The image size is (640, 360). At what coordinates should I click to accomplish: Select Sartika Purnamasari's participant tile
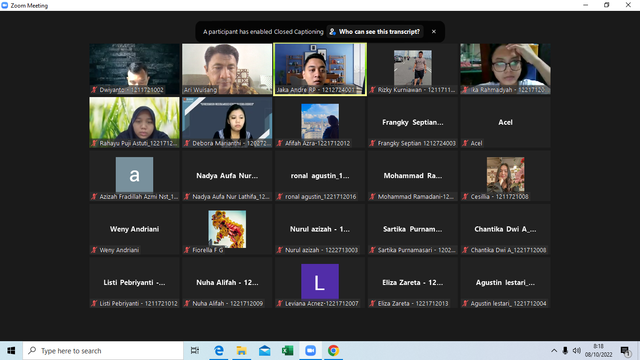coord(413,229)
